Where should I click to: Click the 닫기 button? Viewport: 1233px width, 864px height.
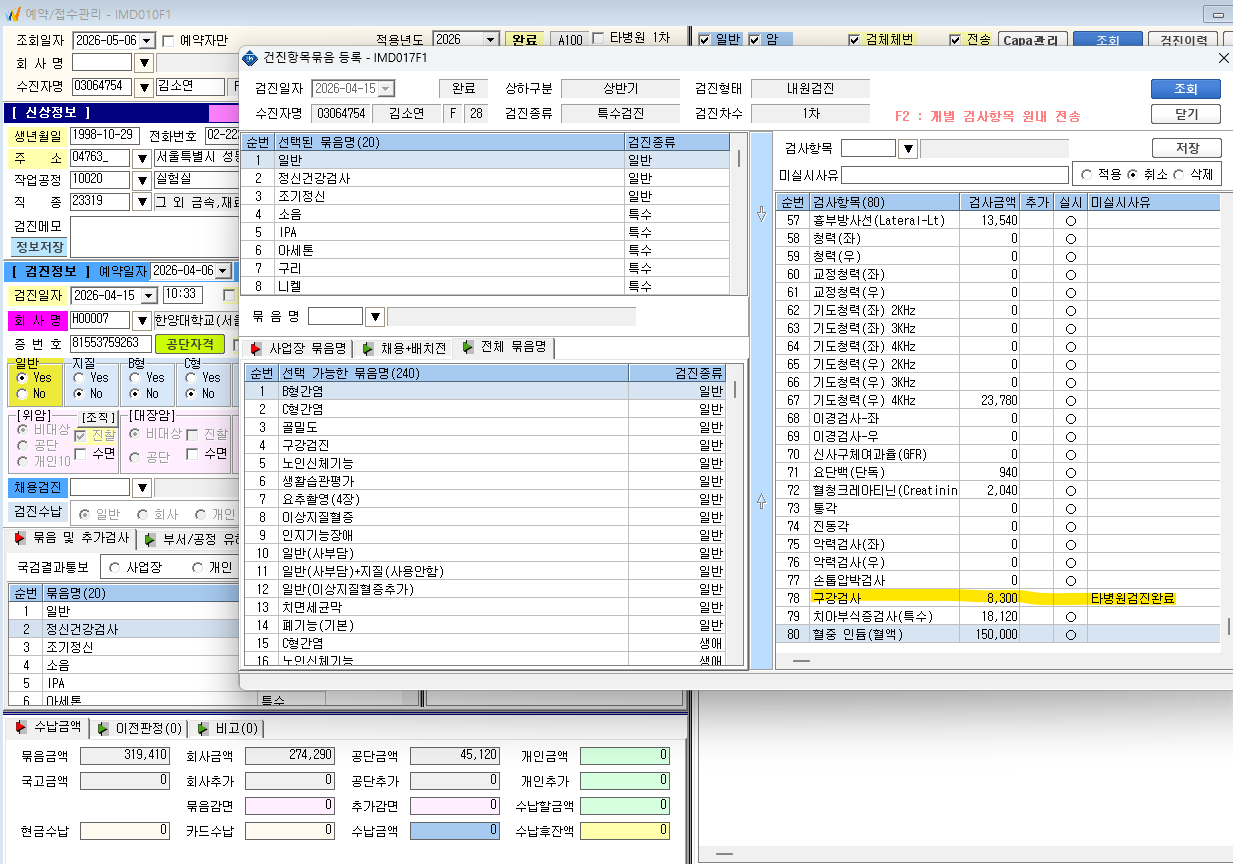(x=1186, y=114)
